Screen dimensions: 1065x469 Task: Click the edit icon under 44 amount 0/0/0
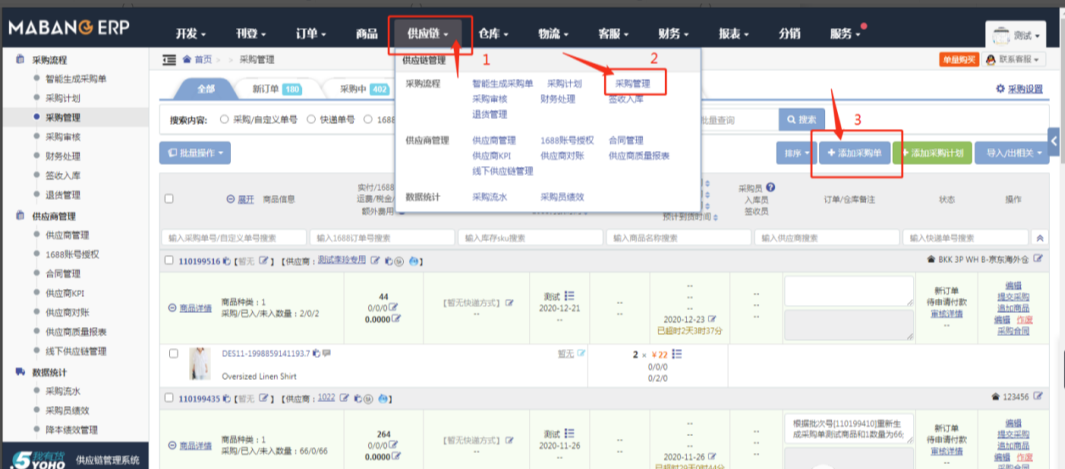click(x=392, y=308)
